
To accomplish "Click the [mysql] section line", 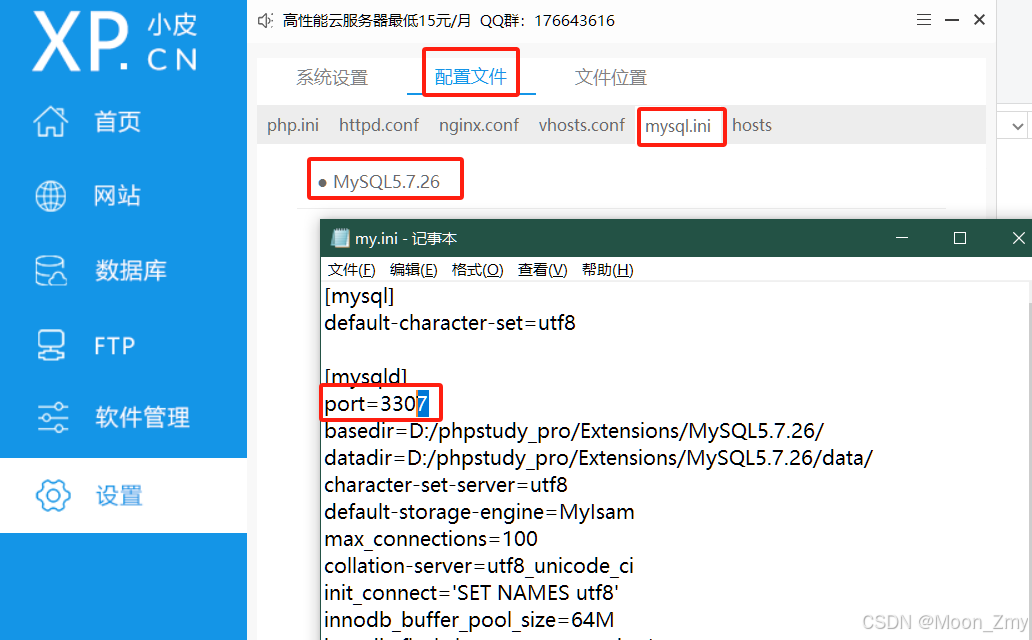I will coord(359,296).
